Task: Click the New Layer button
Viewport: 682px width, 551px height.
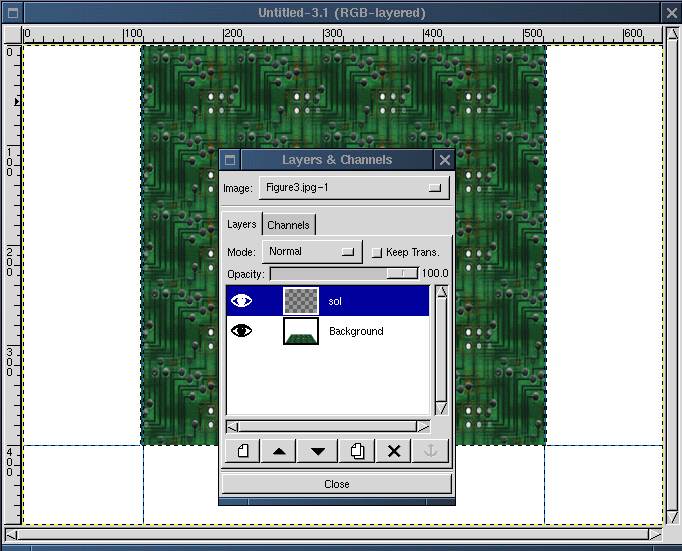Action: coord(243,451)
